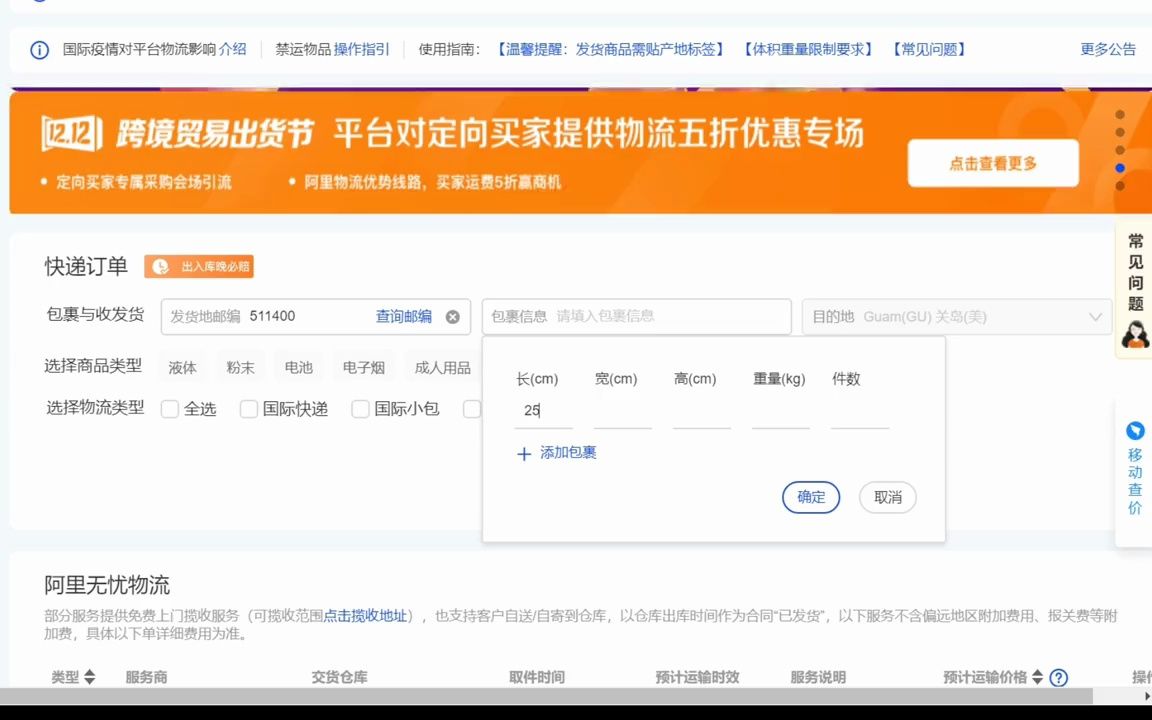Click the 预计运输时效 column header
This screenshot has width=1152, height=720.
[697, 677]
